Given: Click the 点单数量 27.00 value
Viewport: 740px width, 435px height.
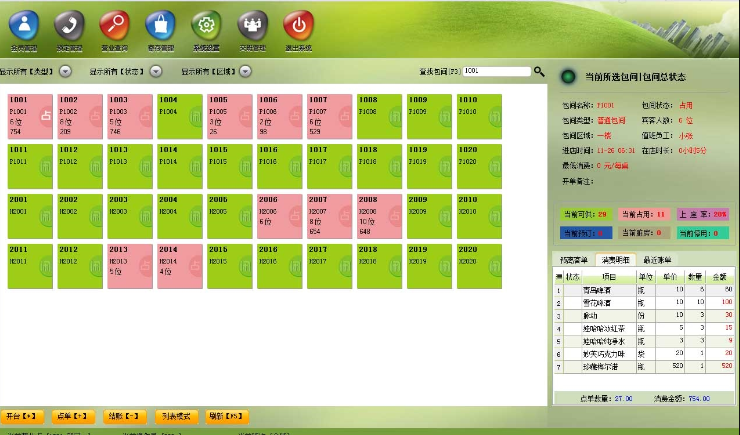Looking at the screenshot, I should (623, 399).
